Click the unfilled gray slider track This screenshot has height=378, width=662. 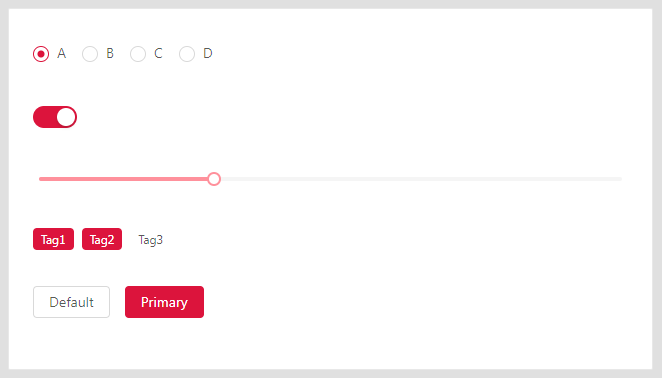(x=421, y=179)
